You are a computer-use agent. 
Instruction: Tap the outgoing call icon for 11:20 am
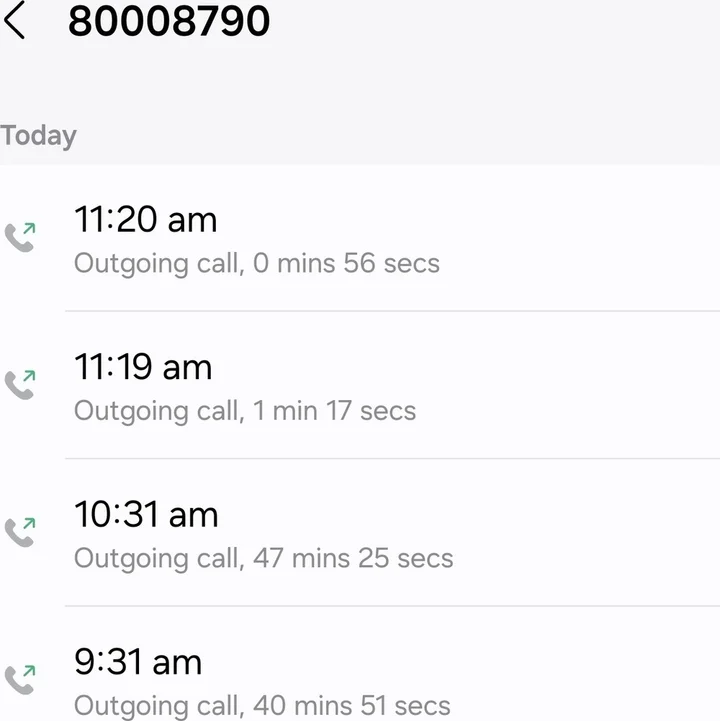click(x=20, y=236)
